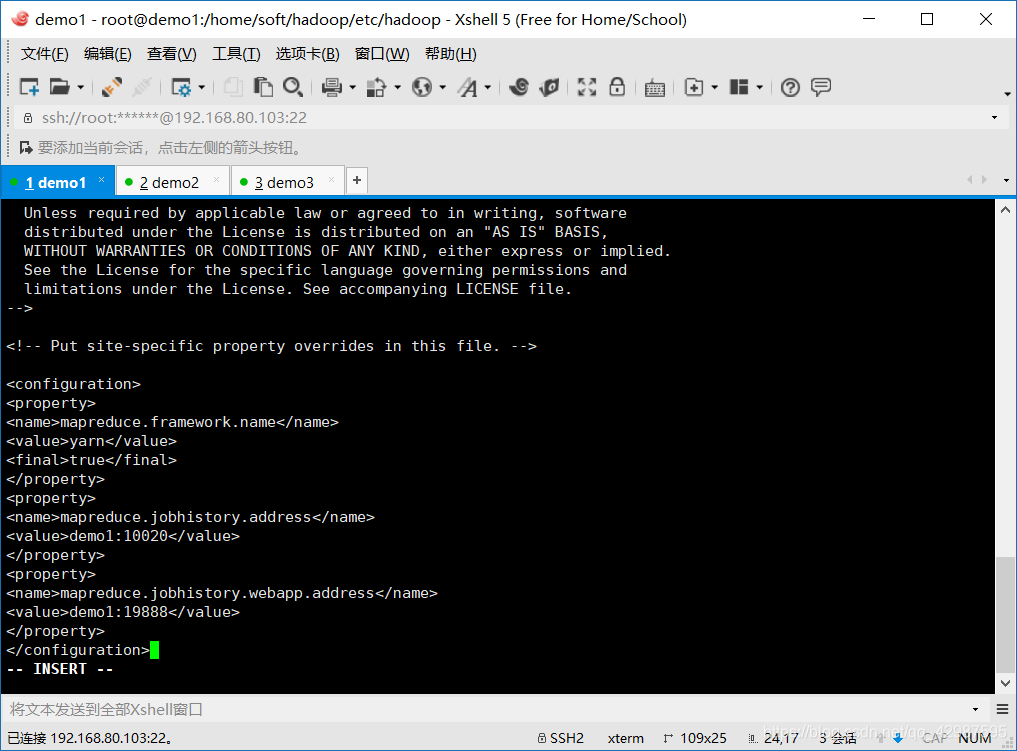
Task: Click the add-session arrow flag icon
Action: 26,148
